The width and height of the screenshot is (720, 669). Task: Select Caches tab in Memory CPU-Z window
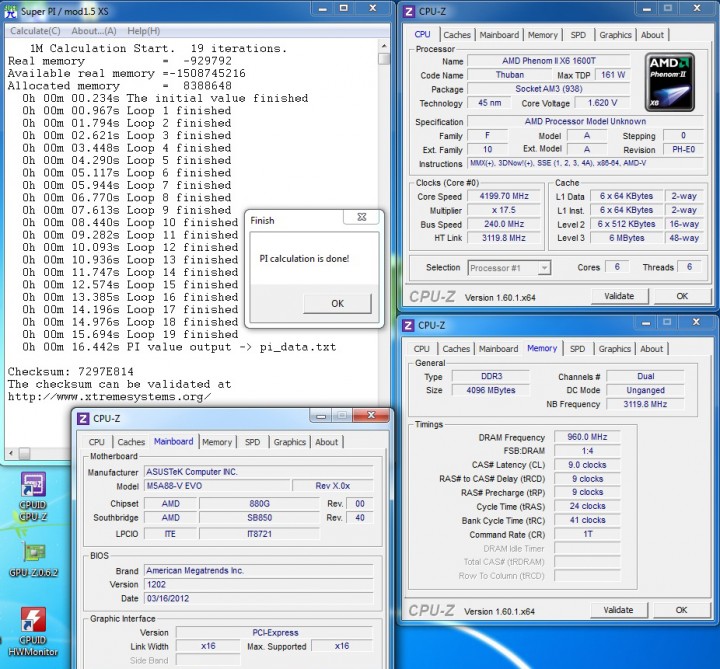coord(456,349)
